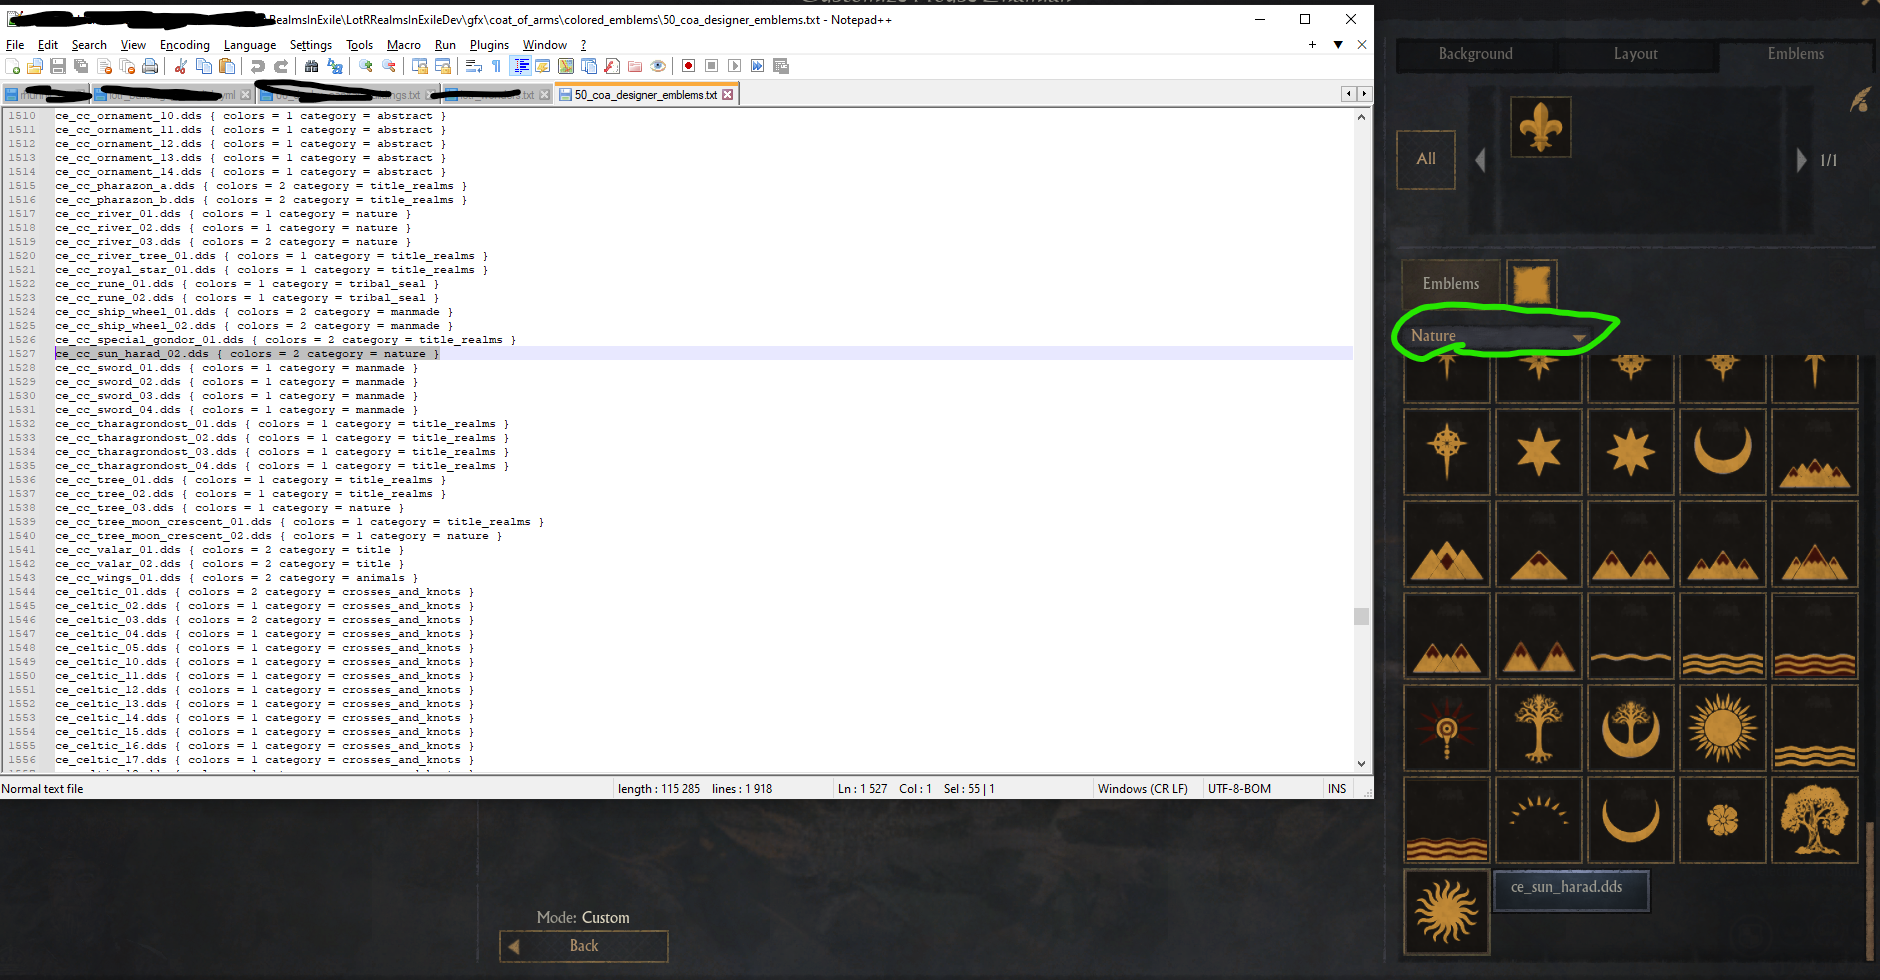Click the Zoom Out magnifier icon

(x=389, y=66)
